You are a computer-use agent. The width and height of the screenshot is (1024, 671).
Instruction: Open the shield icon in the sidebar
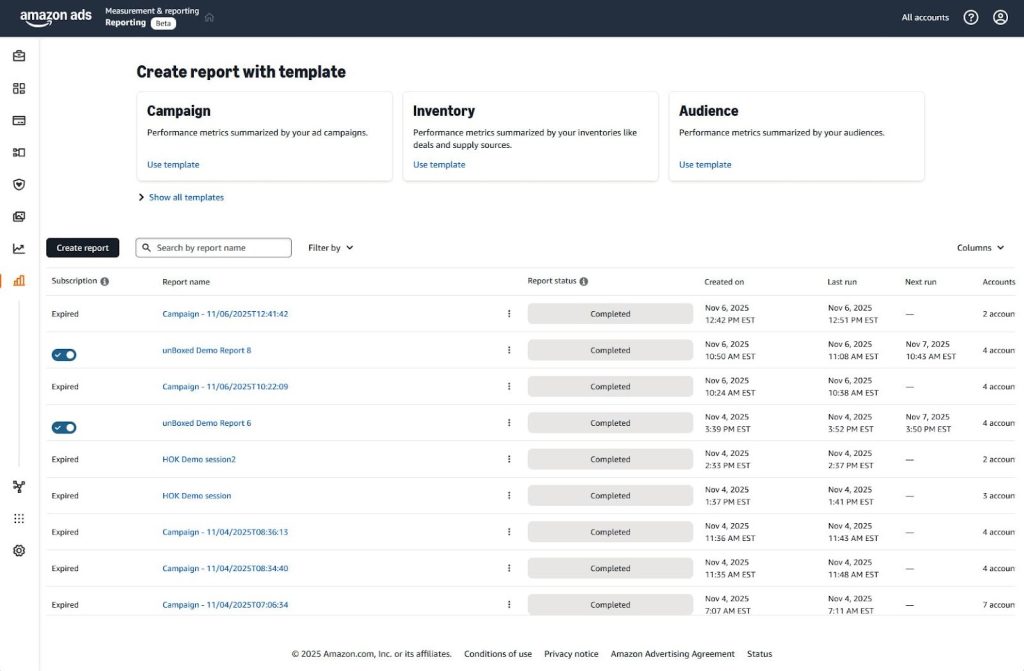[19, 184]
